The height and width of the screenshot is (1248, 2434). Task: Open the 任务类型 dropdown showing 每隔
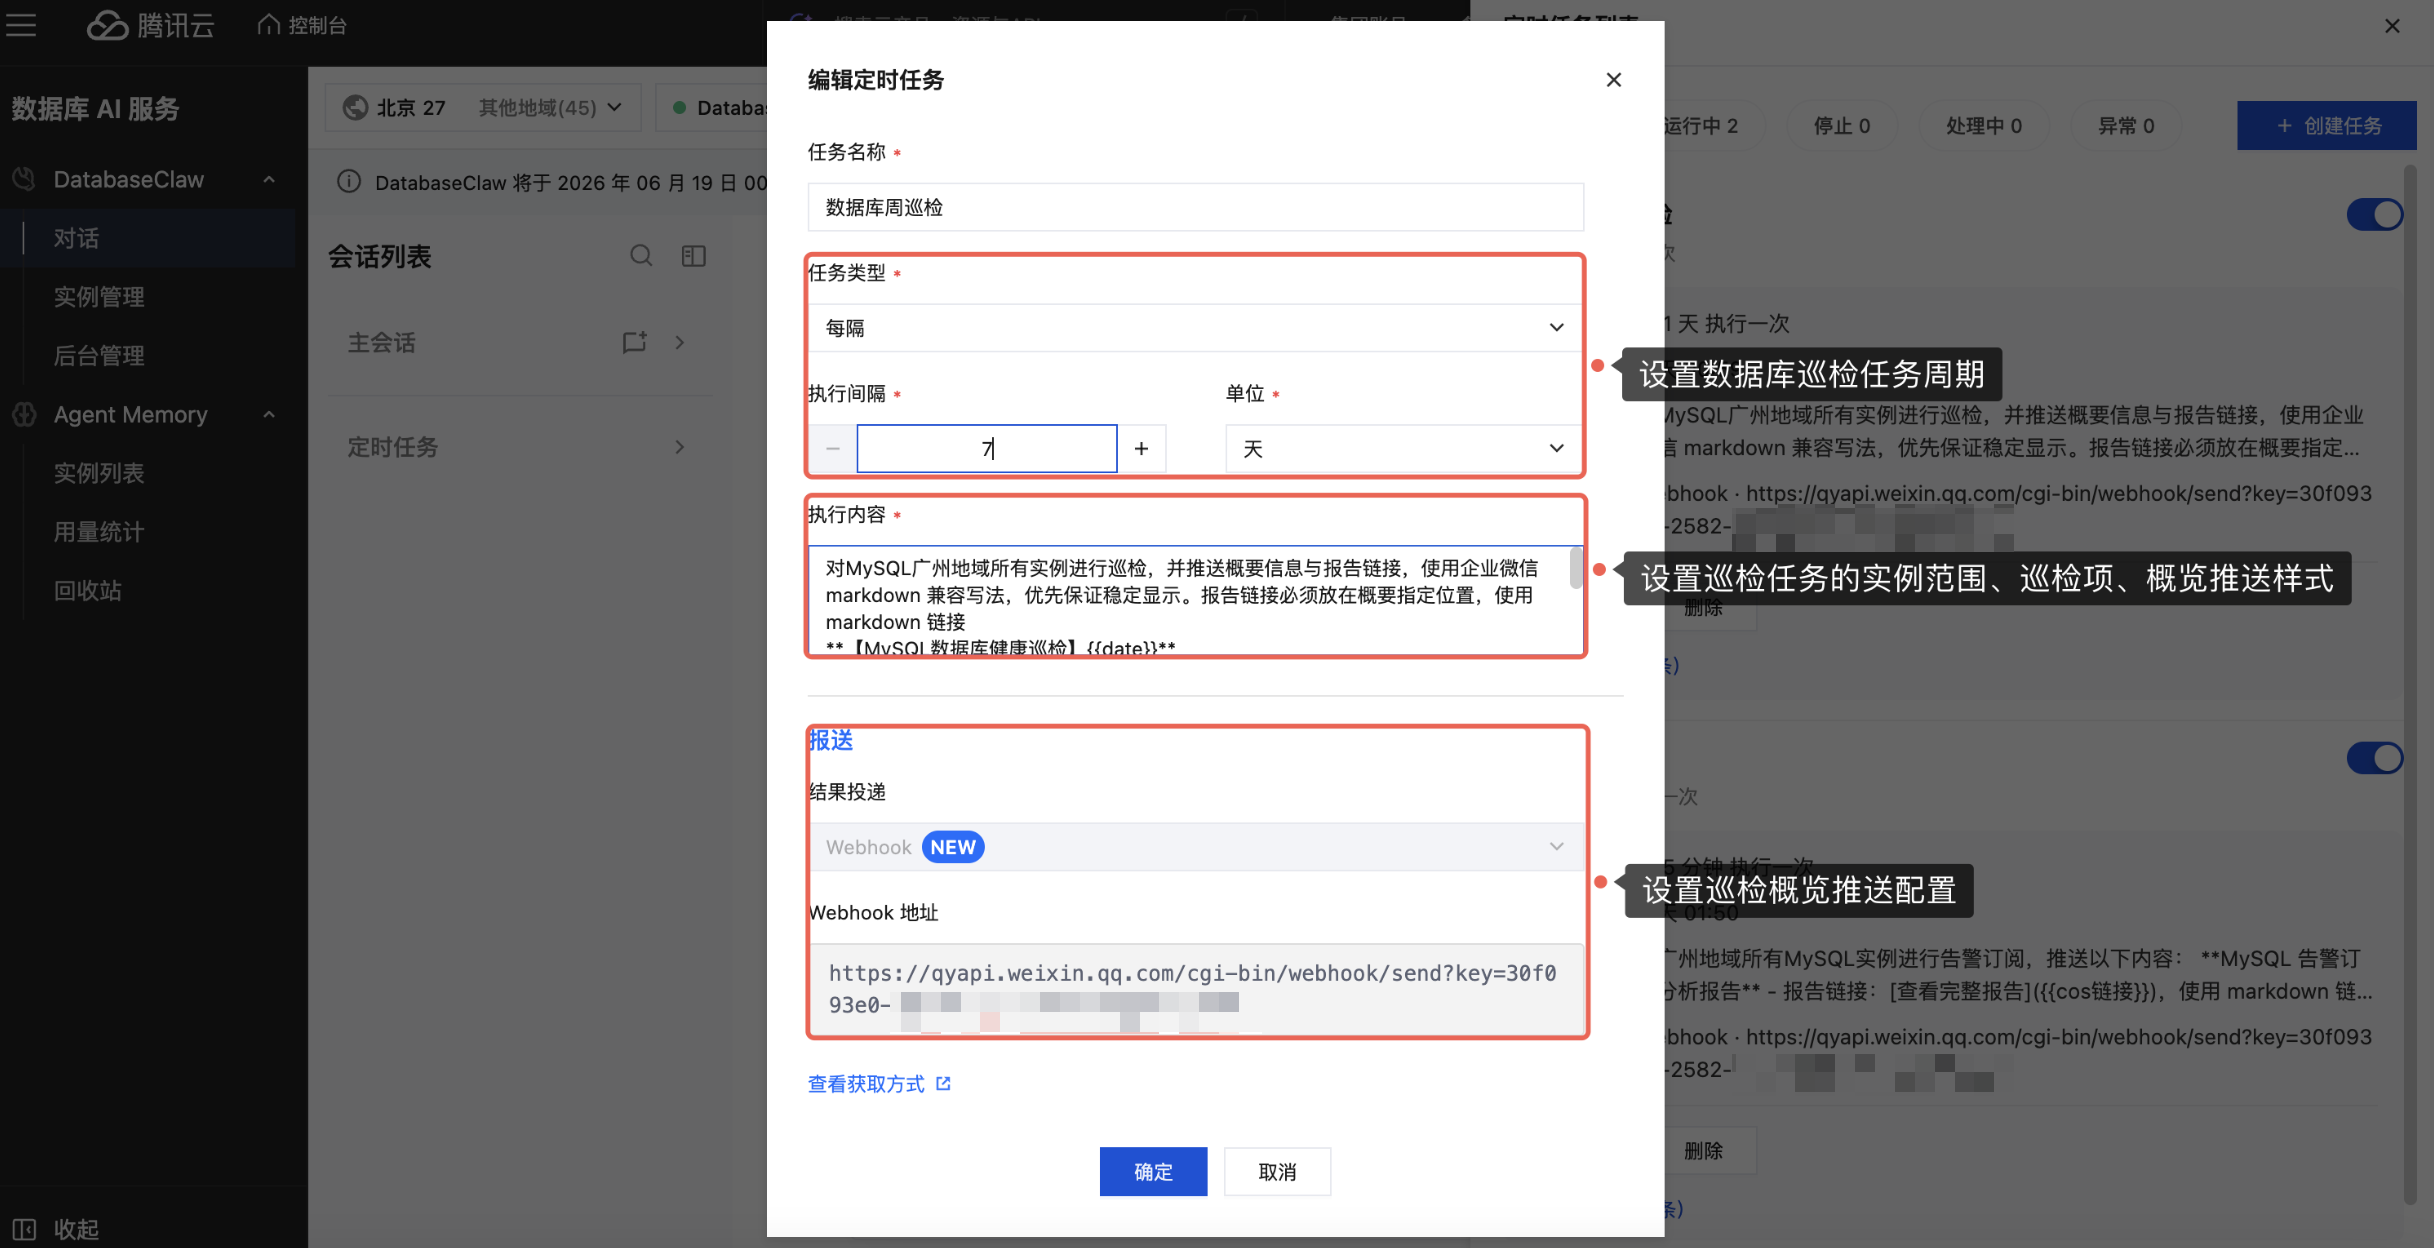1195,327
